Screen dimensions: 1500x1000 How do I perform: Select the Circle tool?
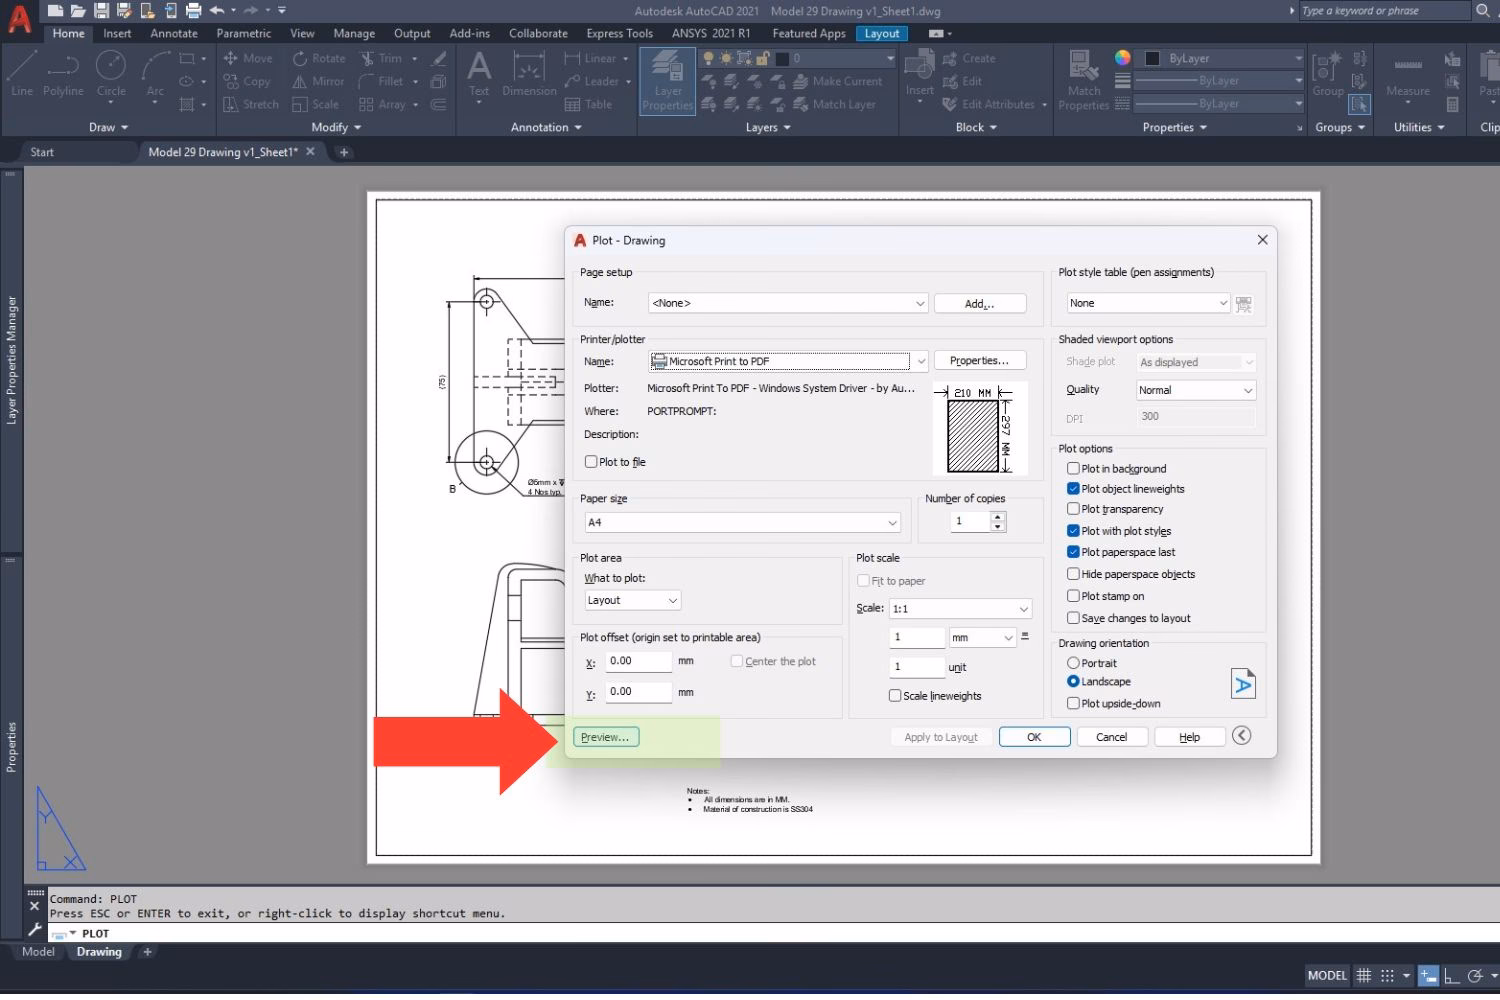[111, 74]
